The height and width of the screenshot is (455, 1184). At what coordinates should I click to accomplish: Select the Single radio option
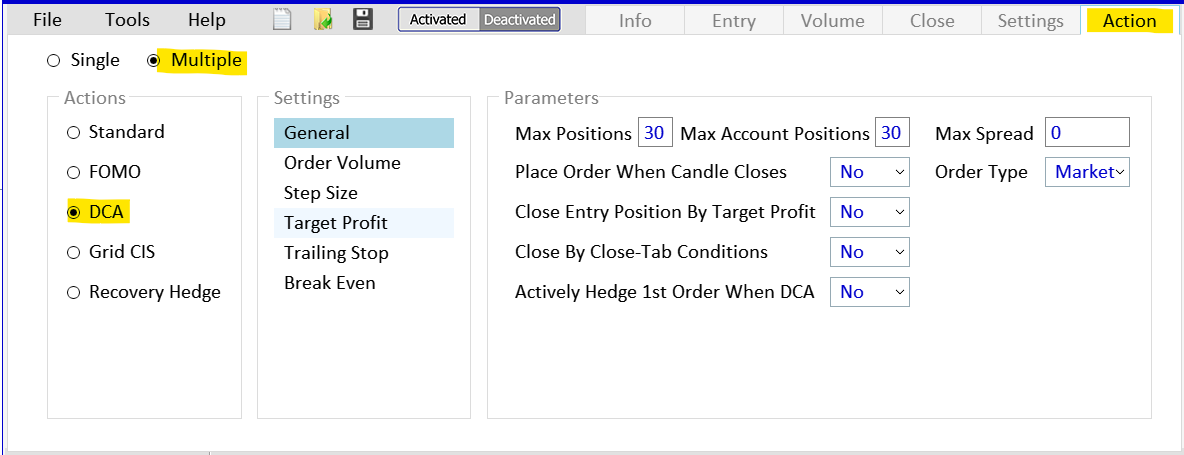[x=53, y=61]
